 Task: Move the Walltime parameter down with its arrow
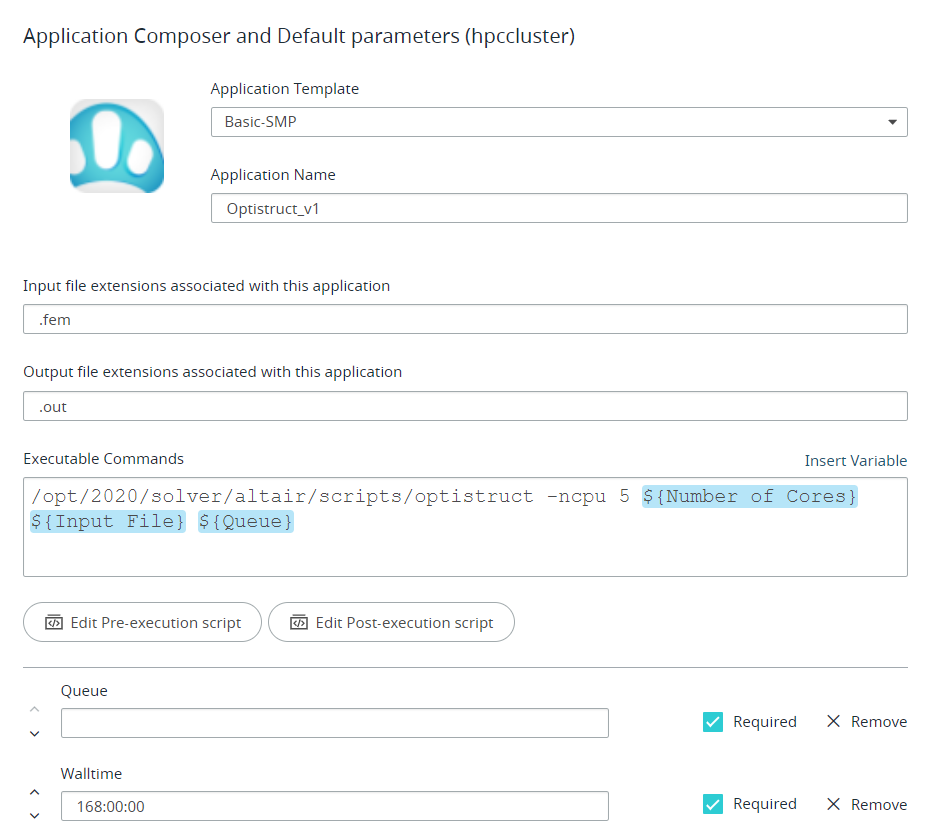tap(34, 816)
